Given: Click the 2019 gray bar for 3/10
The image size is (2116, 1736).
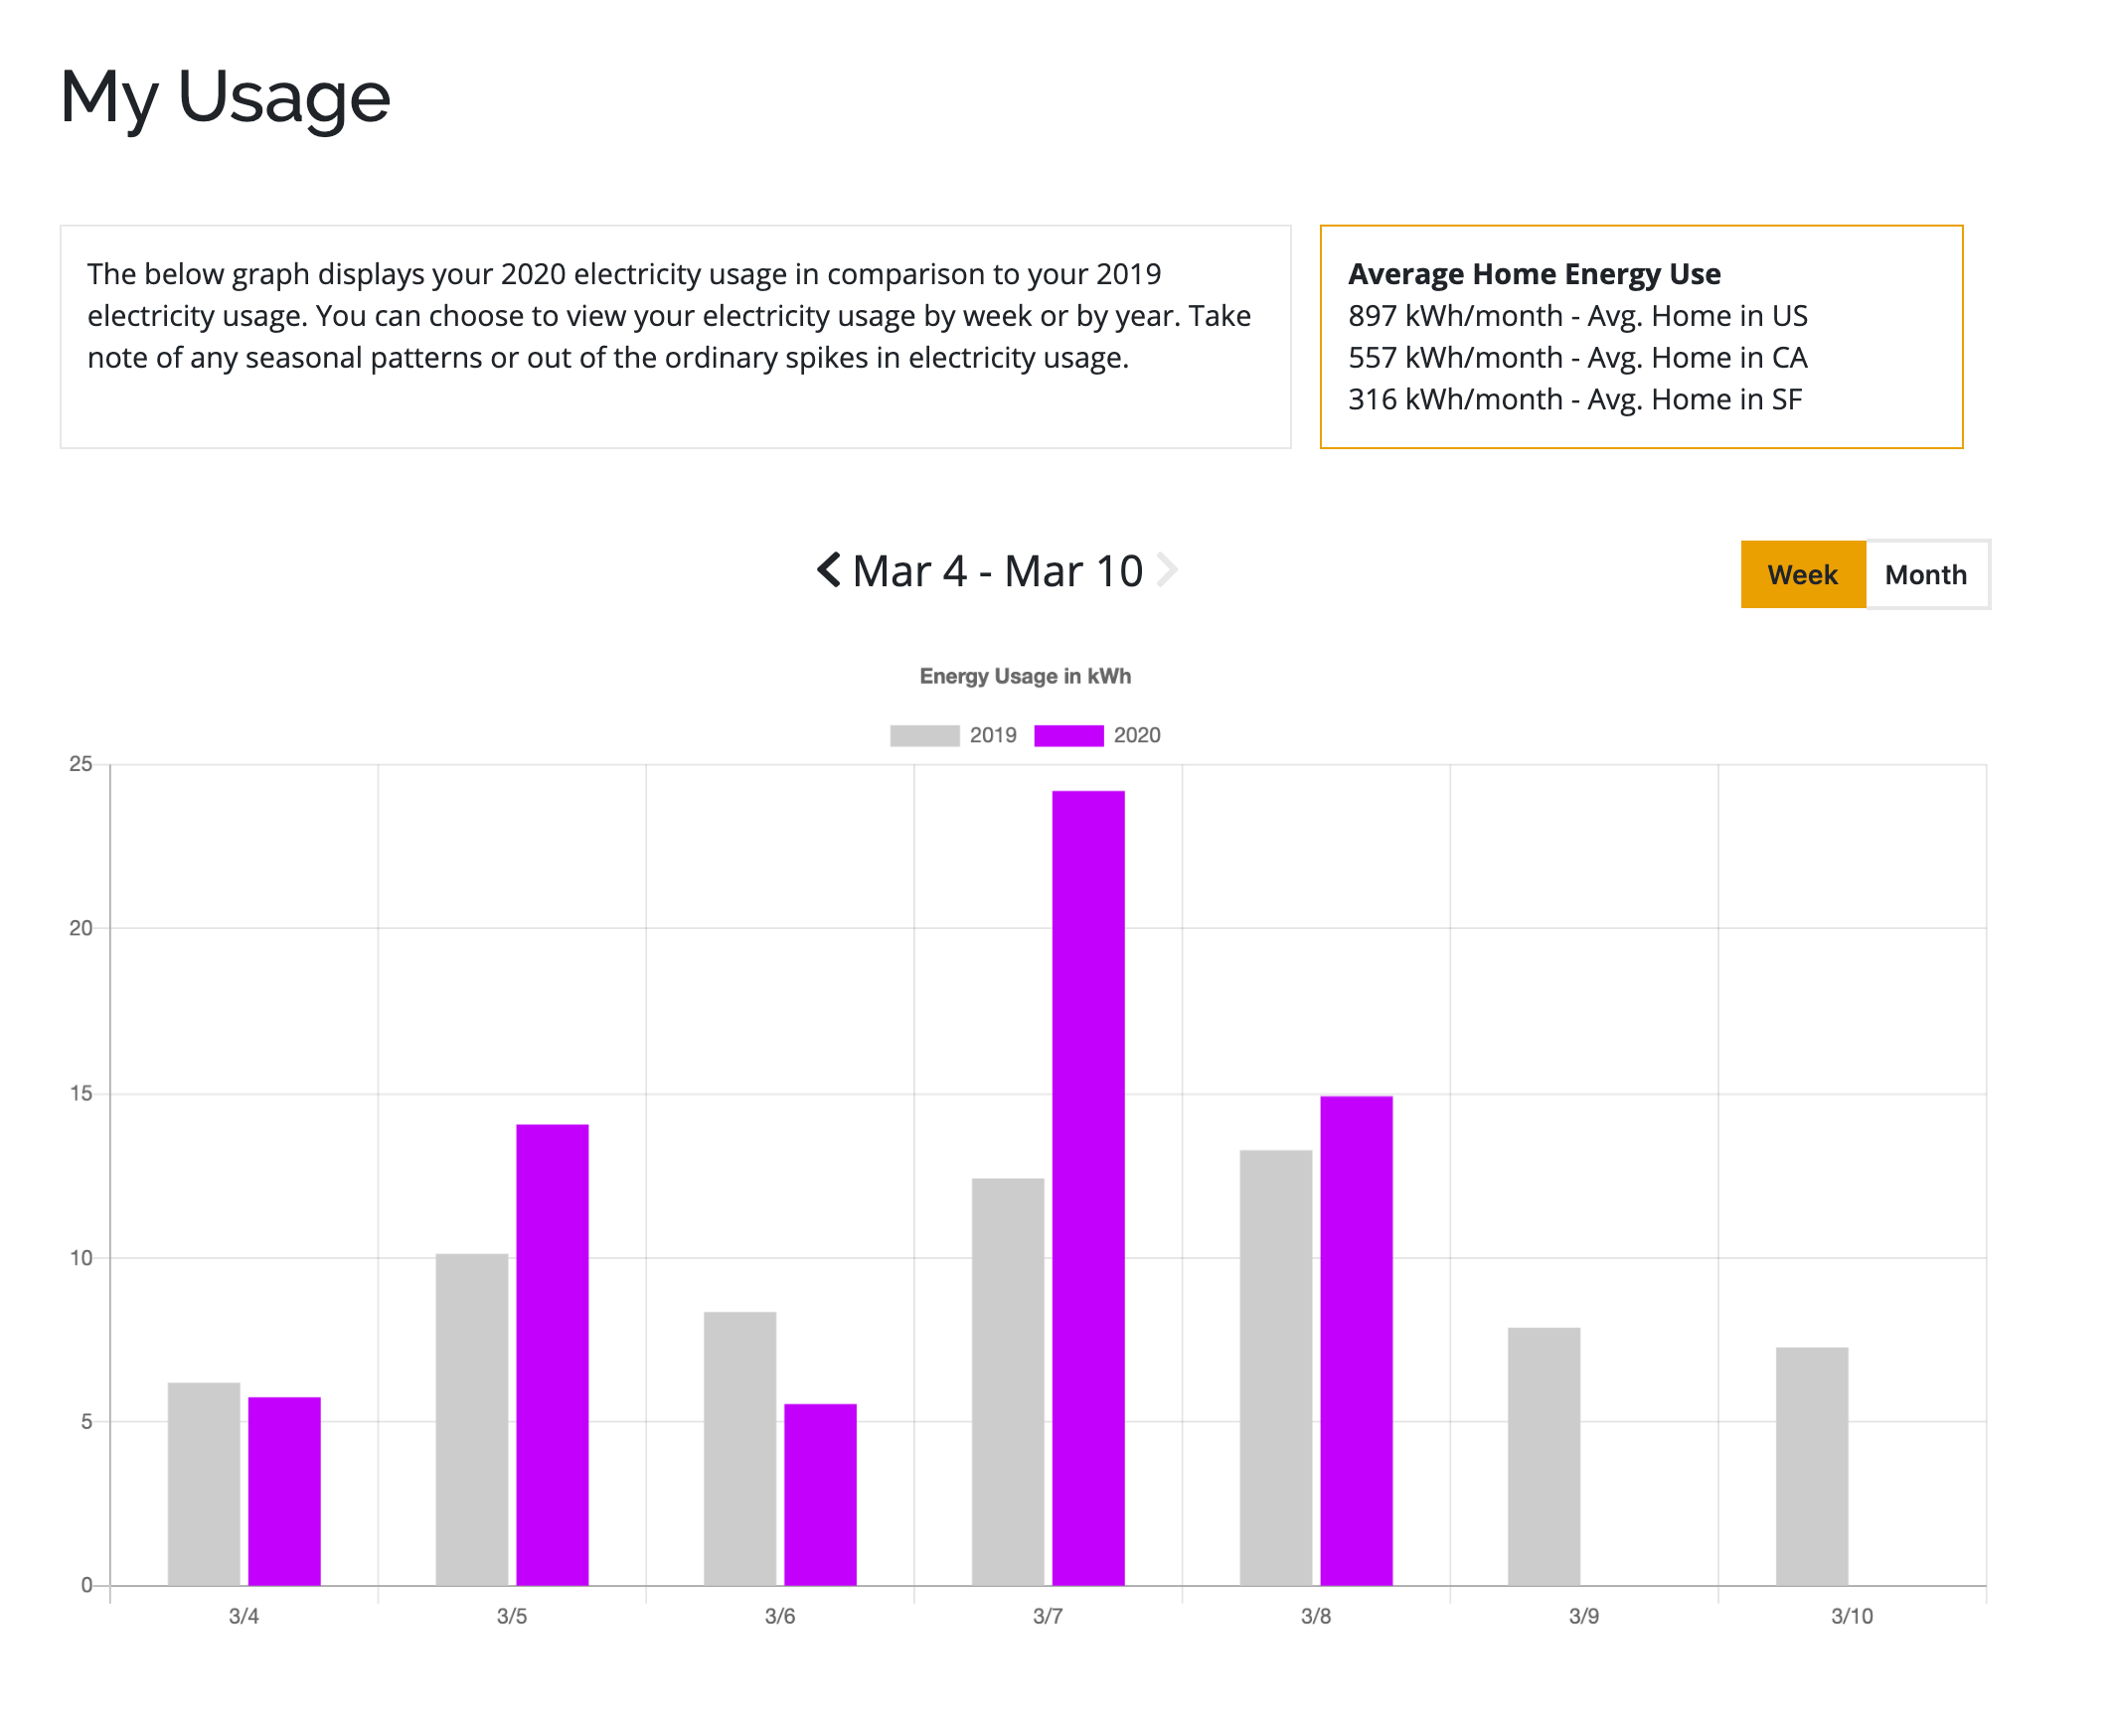Looking at the screenshot, I should (x=1811, y=1466).
